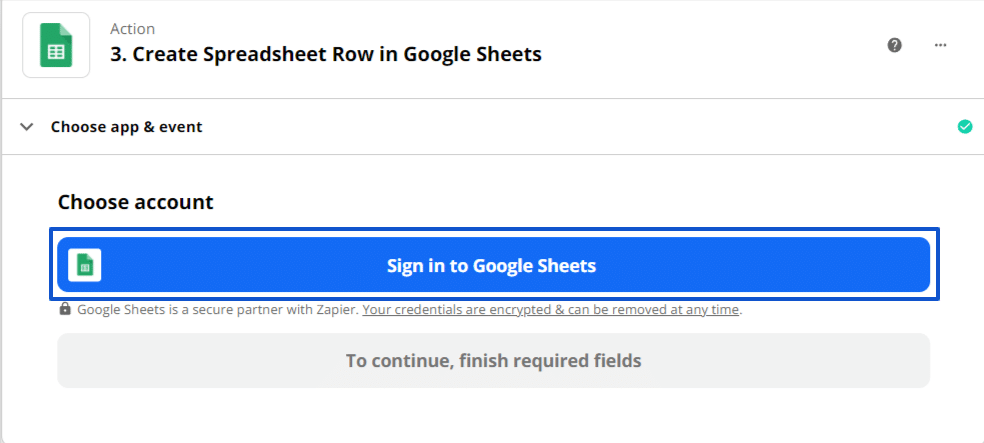Click the 'Choose app & event' header label
This screenshot has height=443, width=984.
click(x=126, y=127)
